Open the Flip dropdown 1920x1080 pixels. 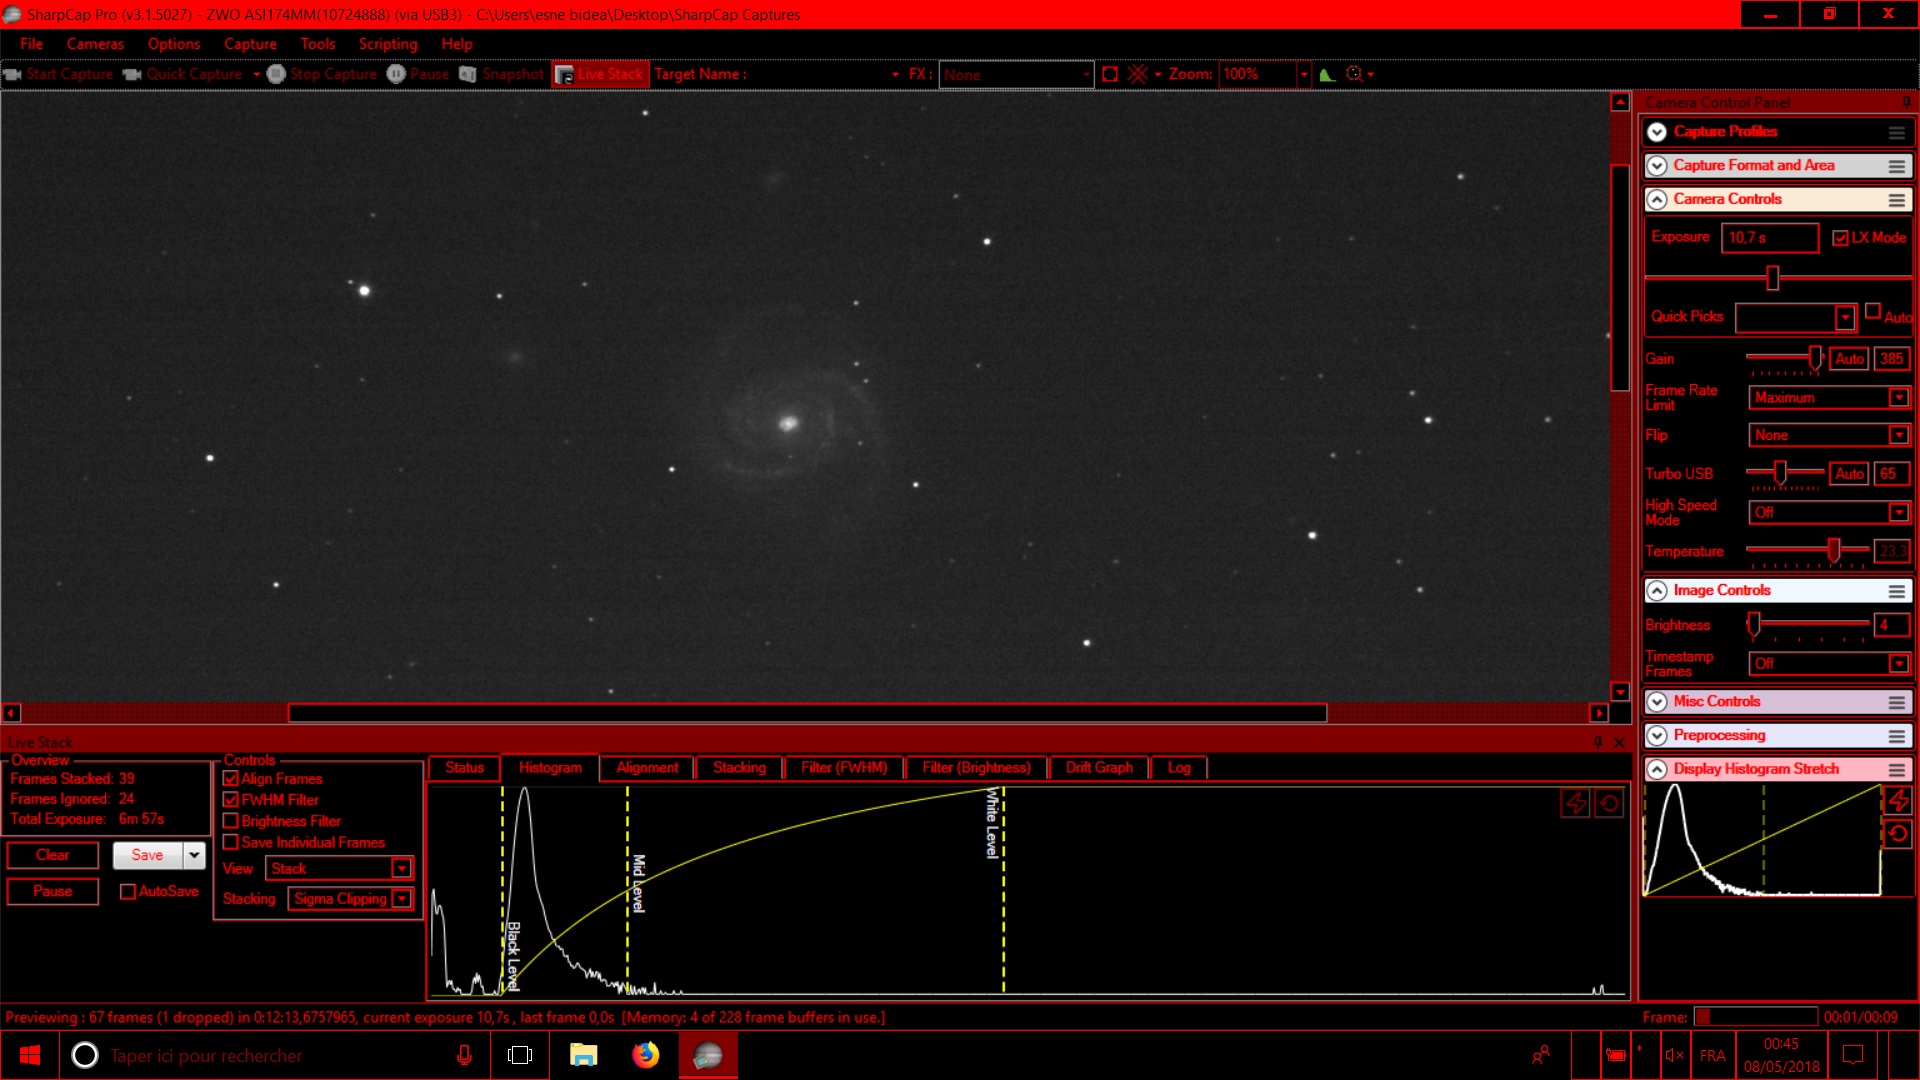point(1898,435)
